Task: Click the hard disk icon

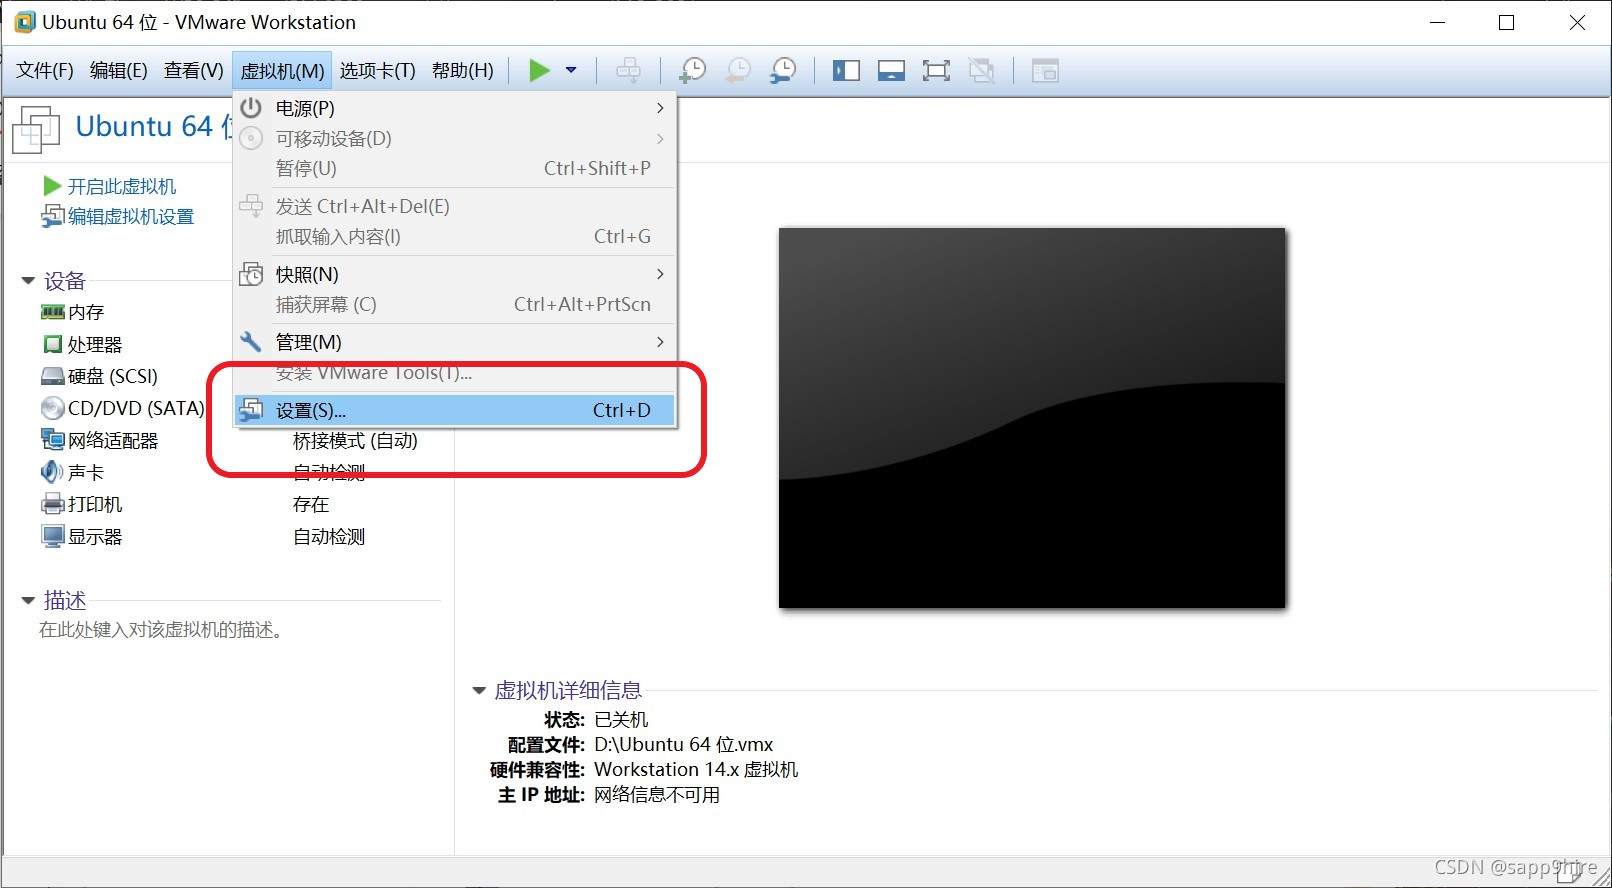Action: (52, 376)
